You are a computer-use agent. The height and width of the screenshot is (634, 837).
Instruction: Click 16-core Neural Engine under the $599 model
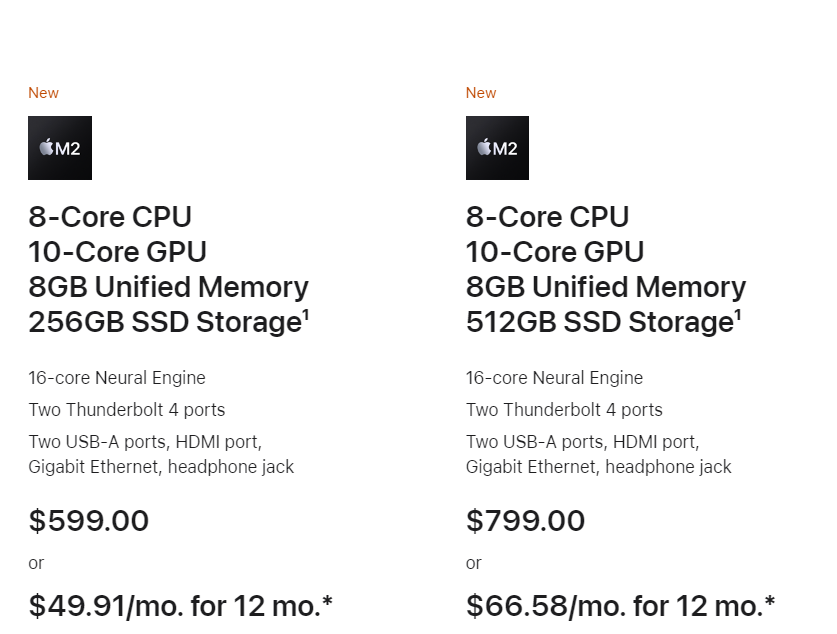(x=117, y=378)
